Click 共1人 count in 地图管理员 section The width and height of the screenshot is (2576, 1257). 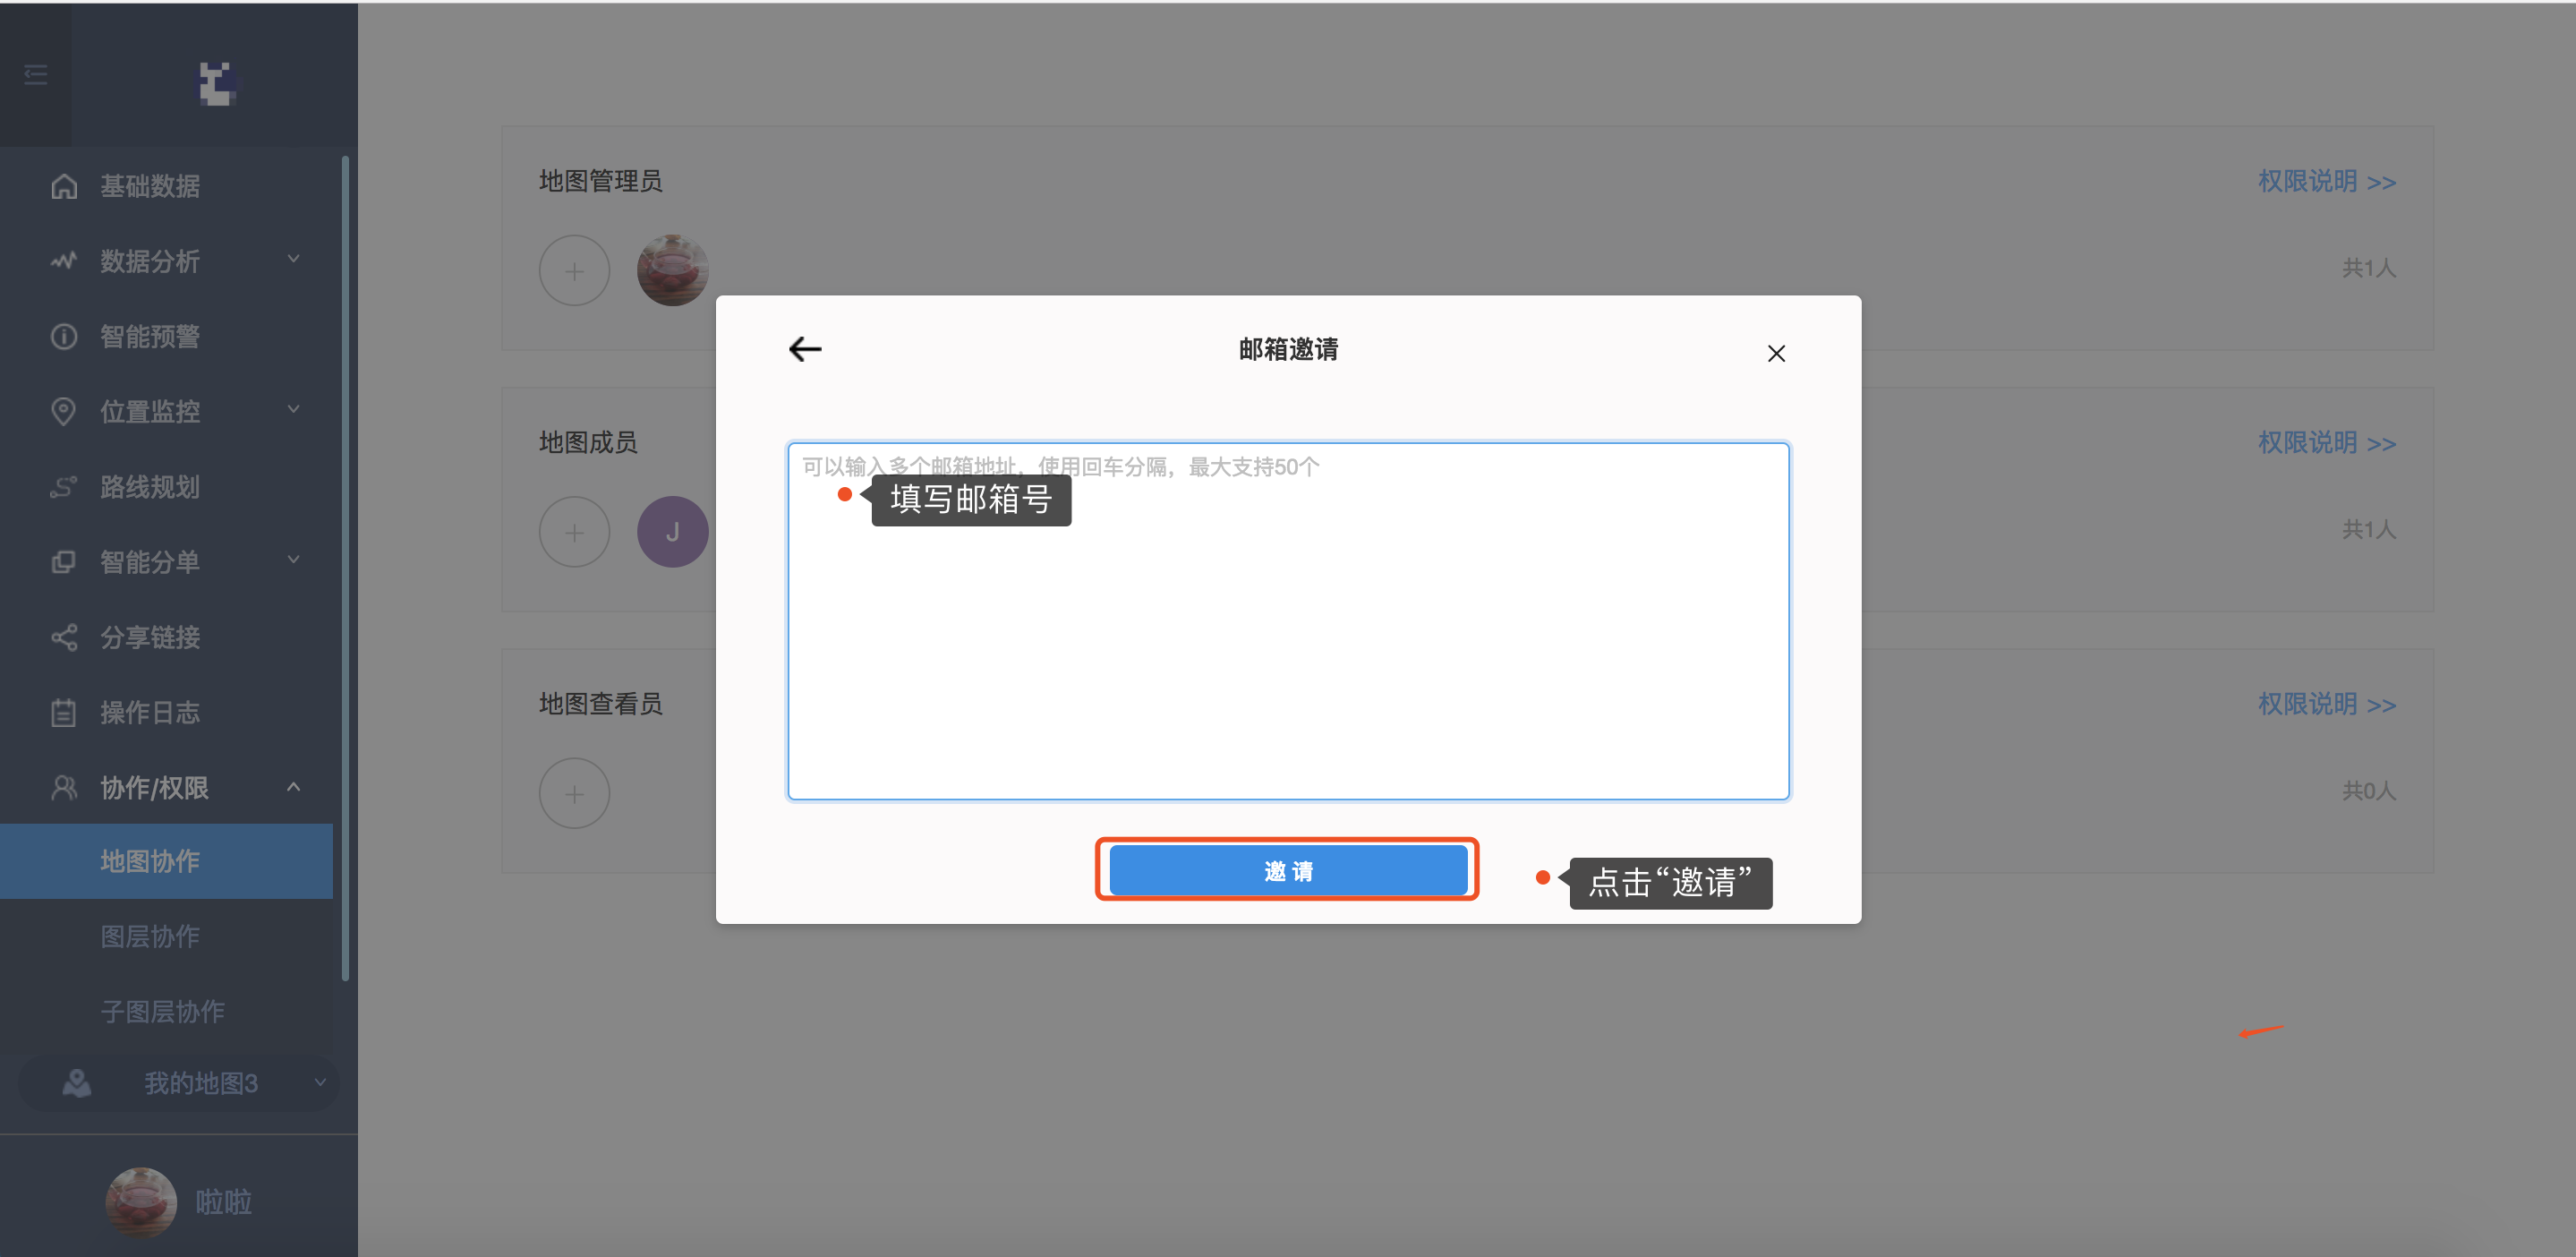click(x=2369, y=268)
